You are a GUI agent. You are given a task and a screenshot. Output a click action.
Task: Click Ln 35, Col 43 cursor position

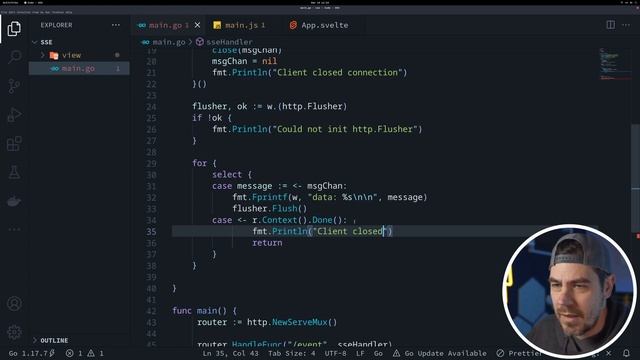pos(231,353)
